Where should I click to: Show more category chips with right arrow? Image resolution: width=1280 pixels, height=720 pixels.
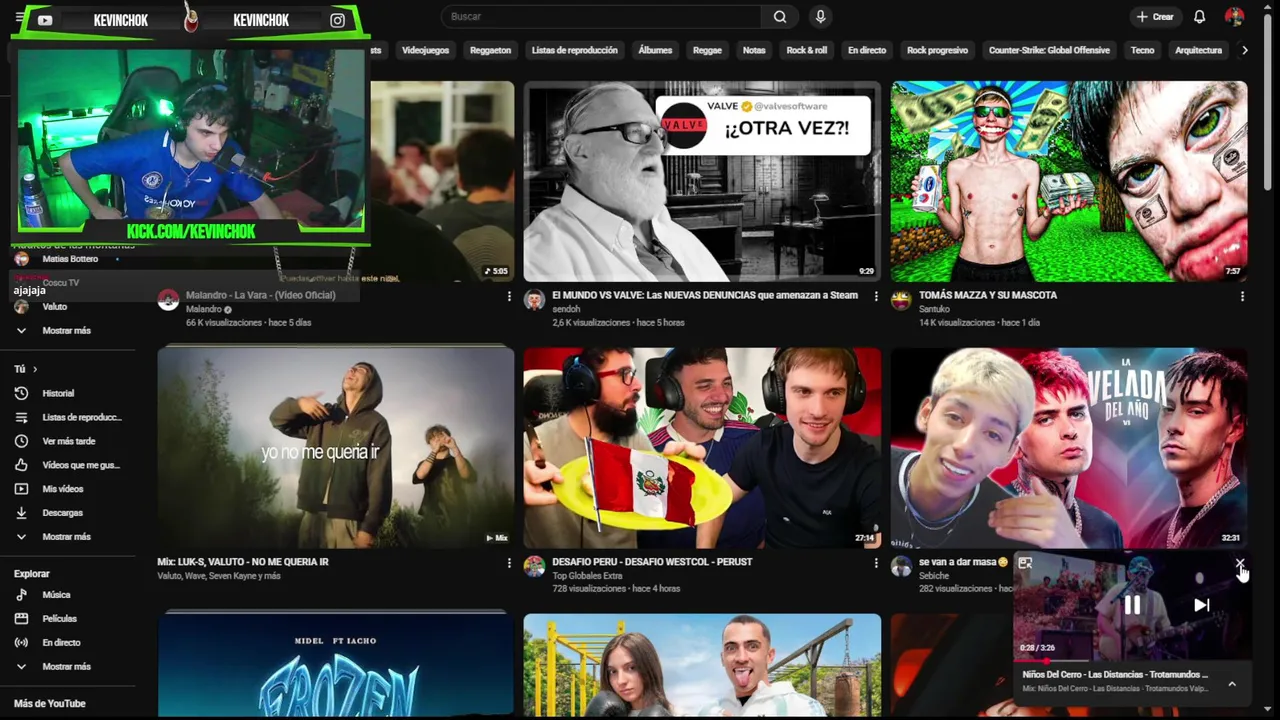tap(1244, 50)
